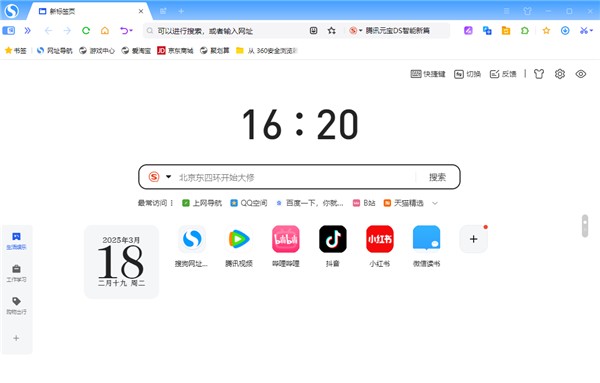This screenshot has height=383, width=600.
Task: Open 聚划算 bookmark
Action: coord(215,51)
